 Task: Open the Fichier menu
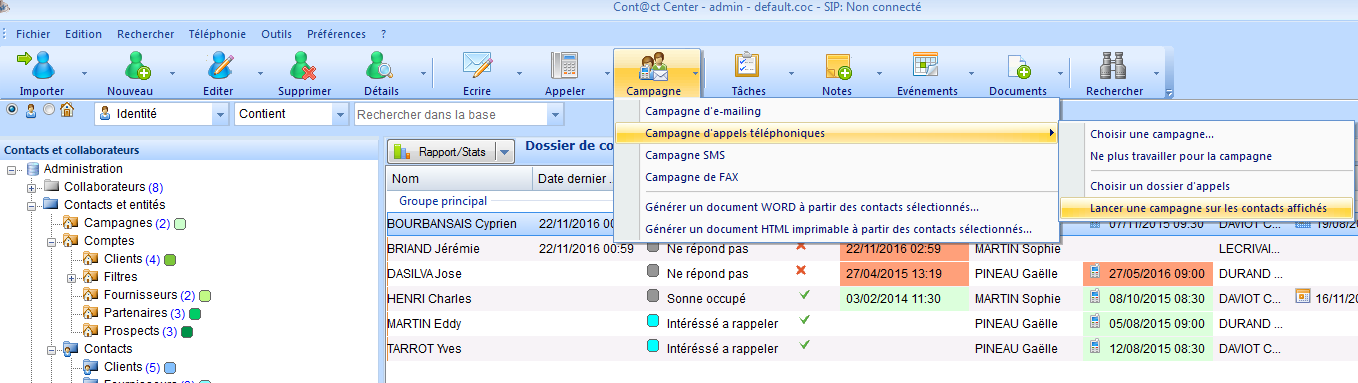click(x=33, y=34)
